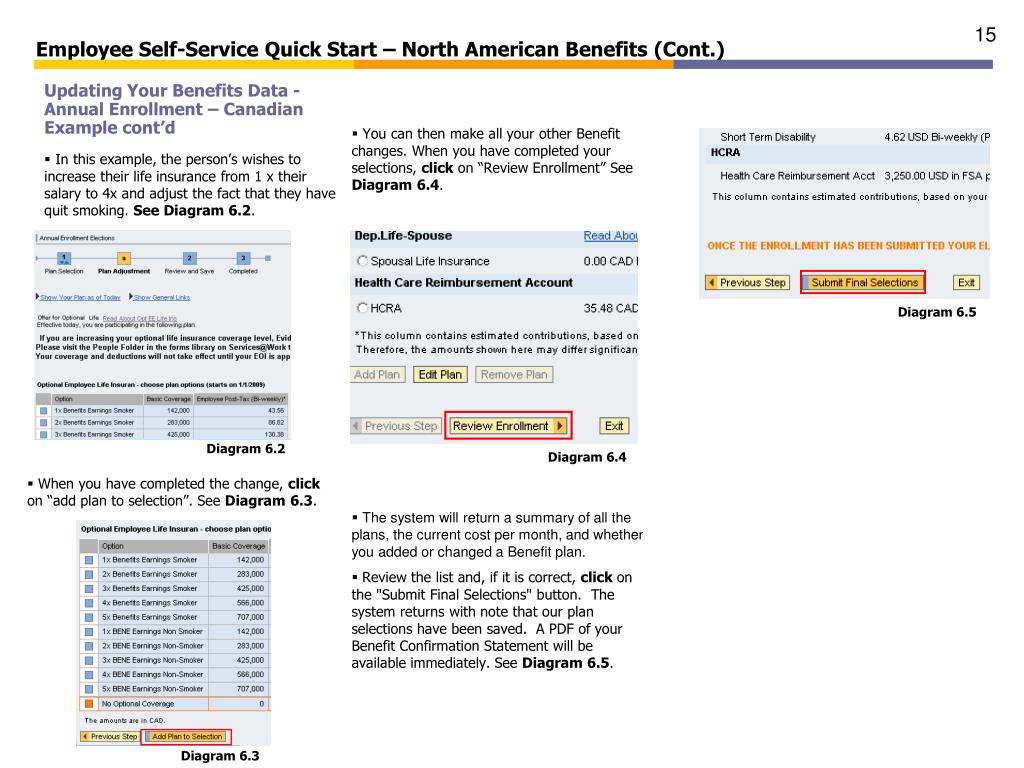Select the 4x BENE Earnings Non-Smoker row
Screen dimensions: 1024x768
[x=89, y=675]
